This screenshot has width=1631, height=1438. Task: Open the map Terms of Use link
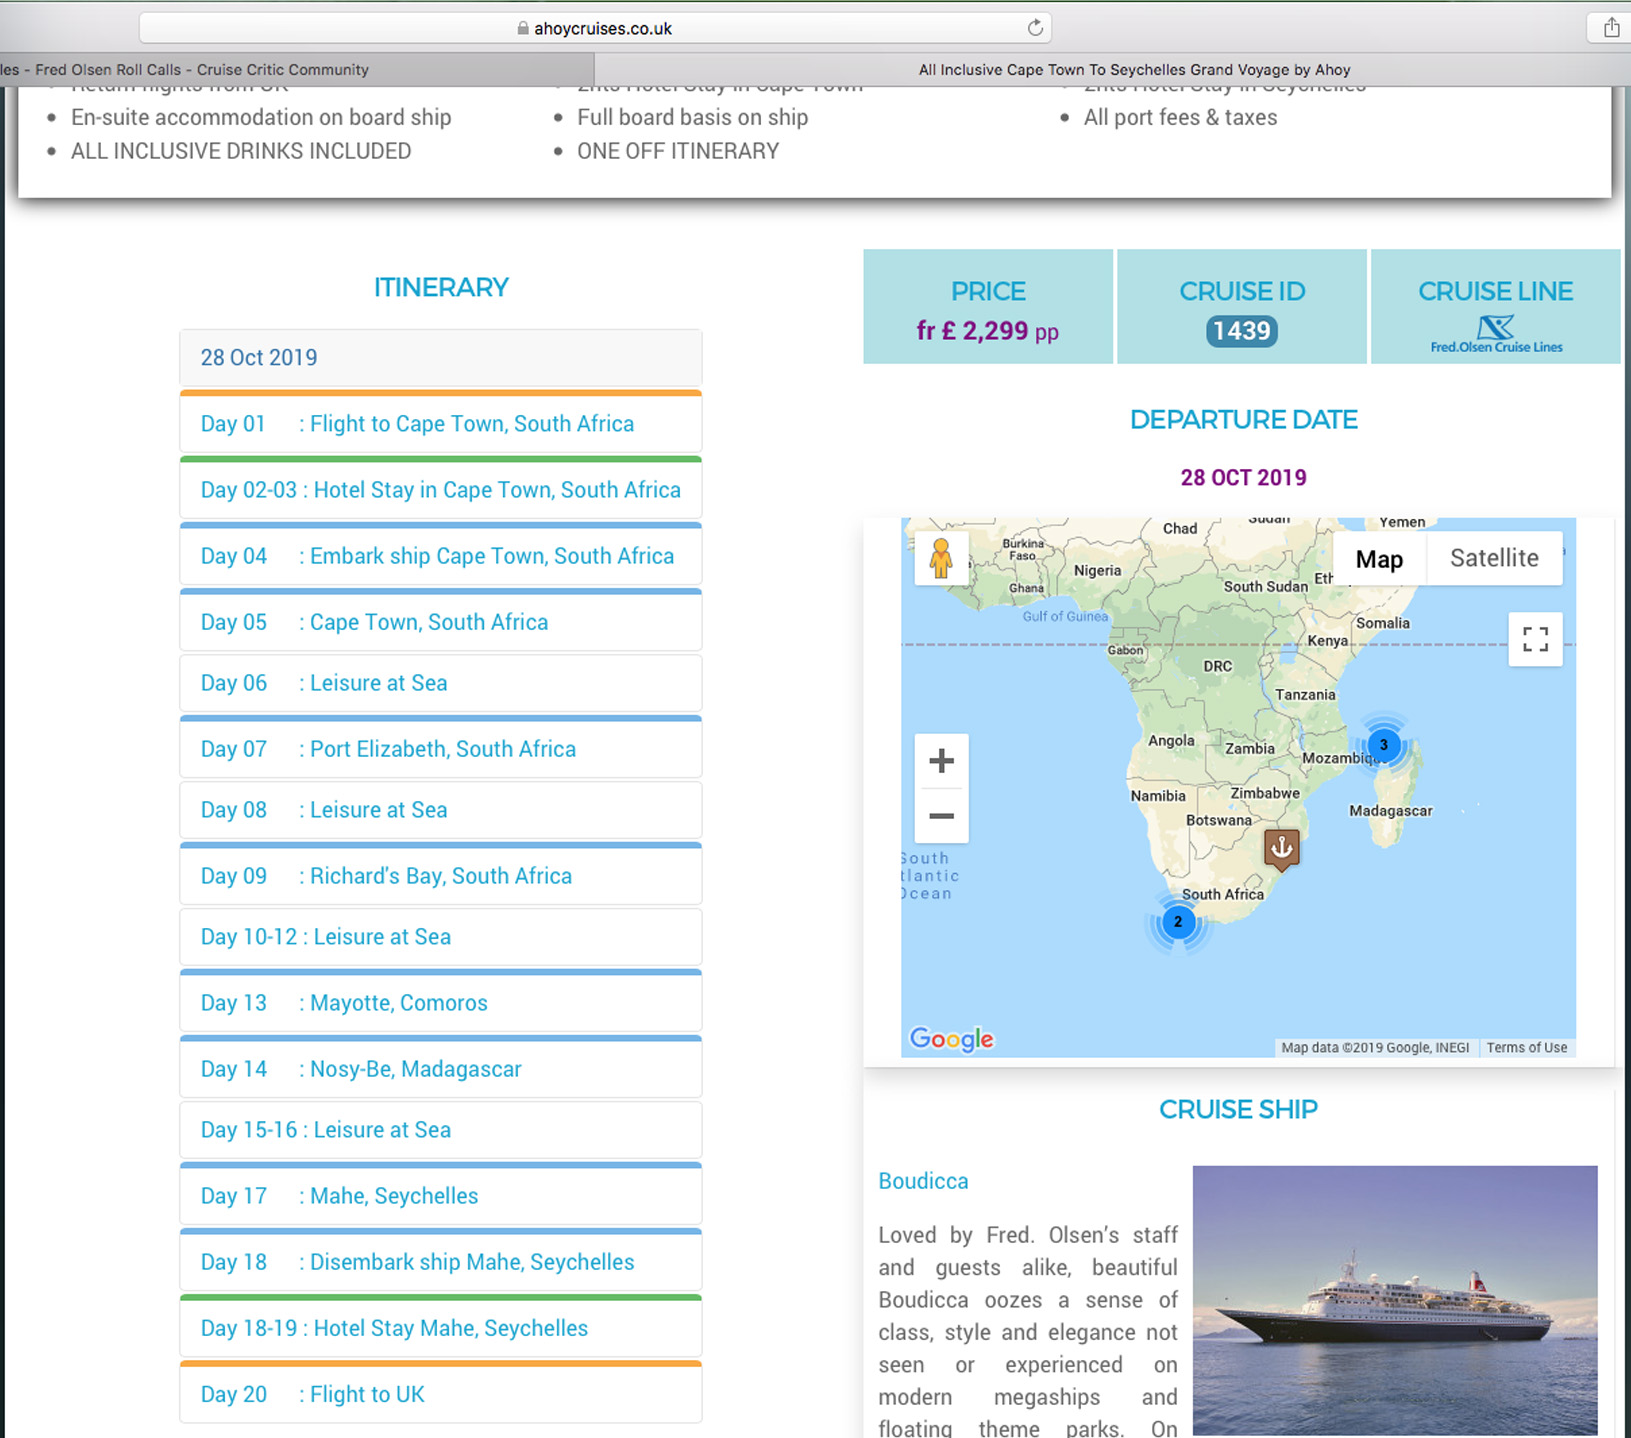coord(1526,1048)
